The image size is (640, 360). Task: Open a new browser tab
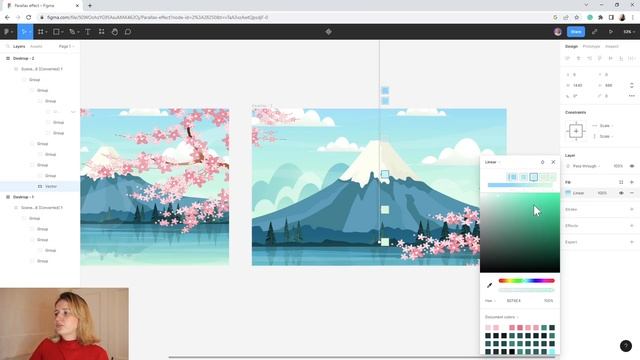coord(90,6)
